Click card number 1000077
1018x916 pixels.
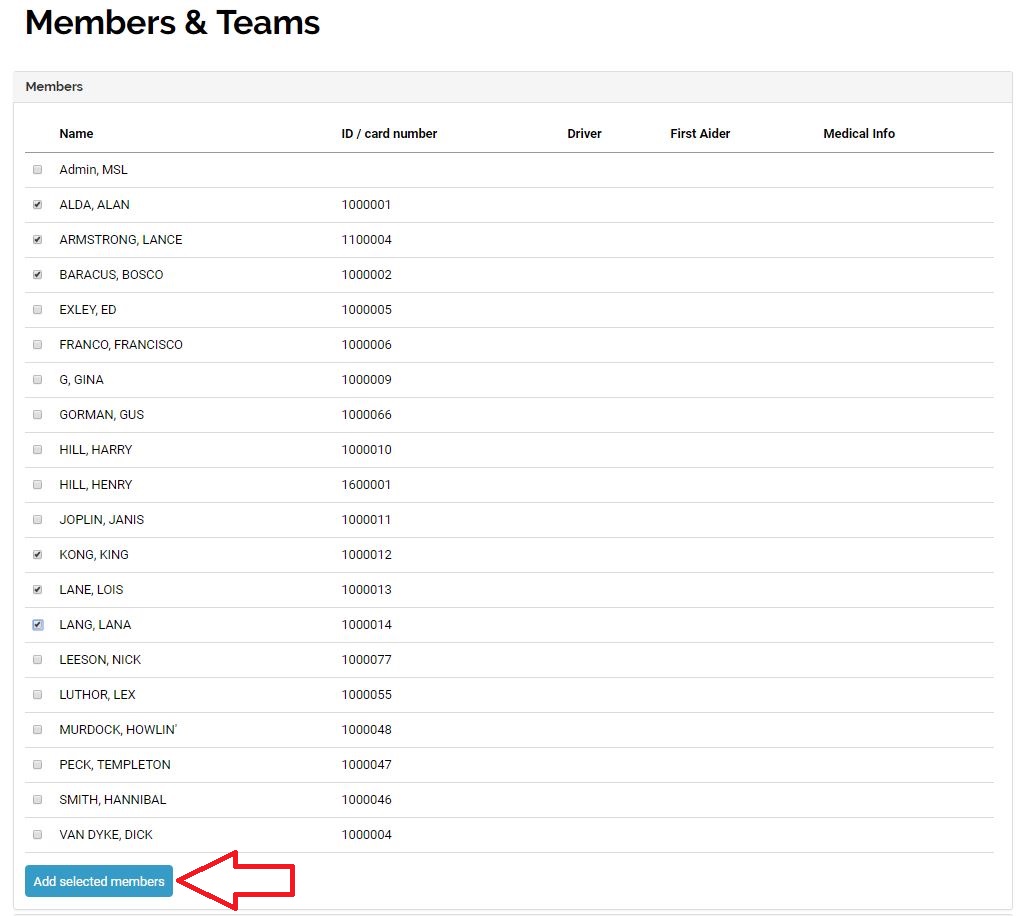coord(366,661)
